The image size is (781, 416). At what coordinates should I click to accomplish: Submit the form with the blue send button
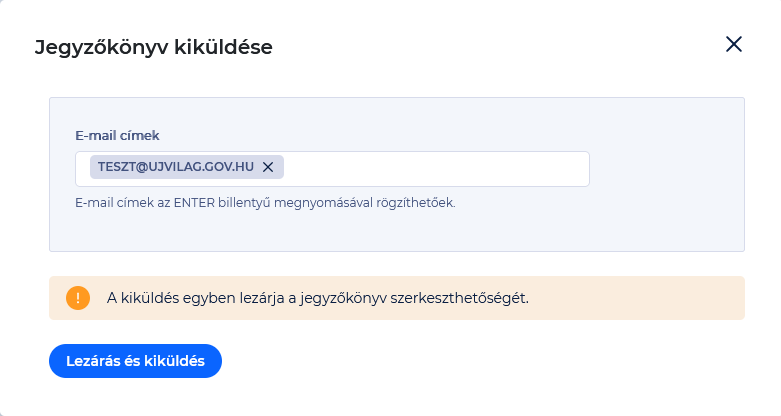tap(135, 361)
